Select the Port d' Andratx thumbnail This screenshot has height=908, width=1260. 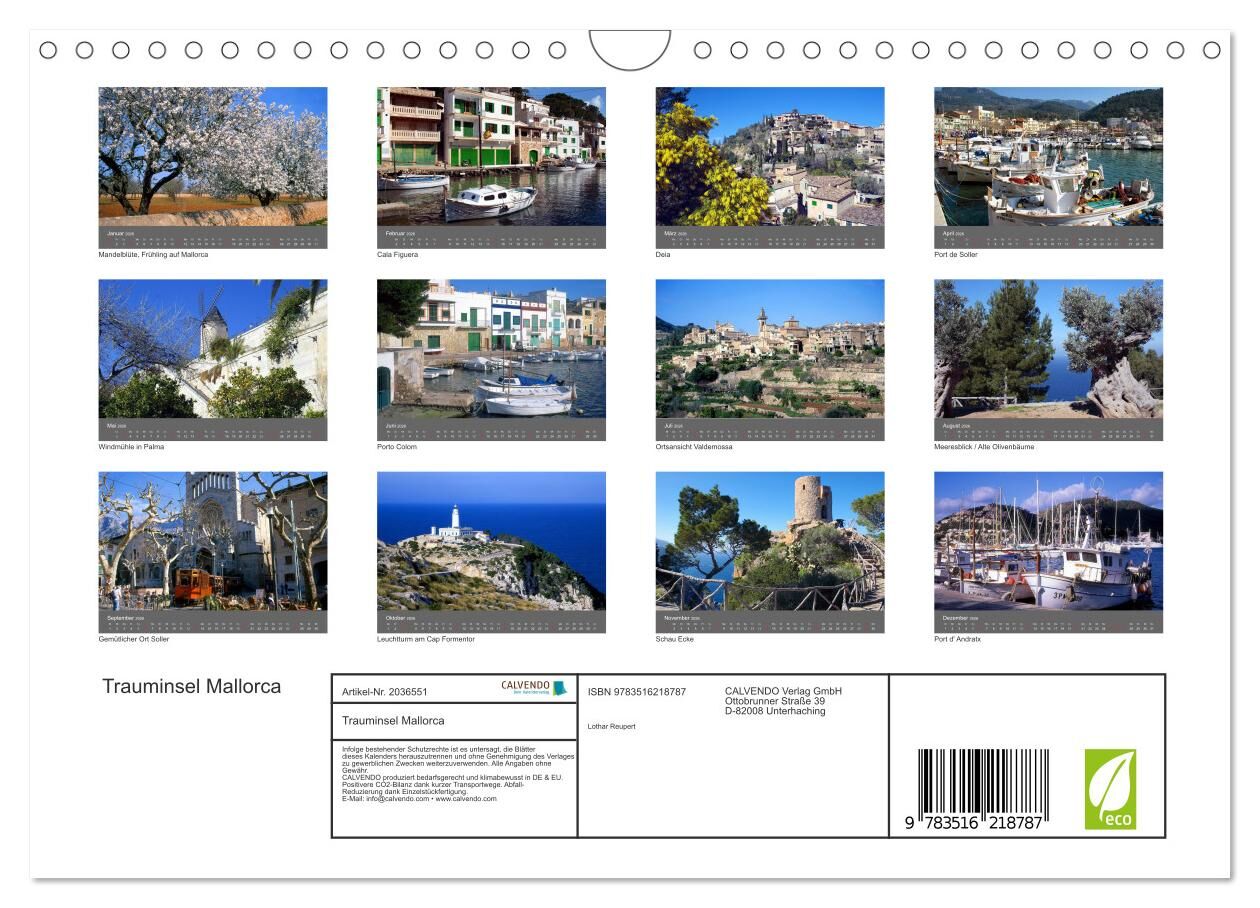click(1048, 541)
